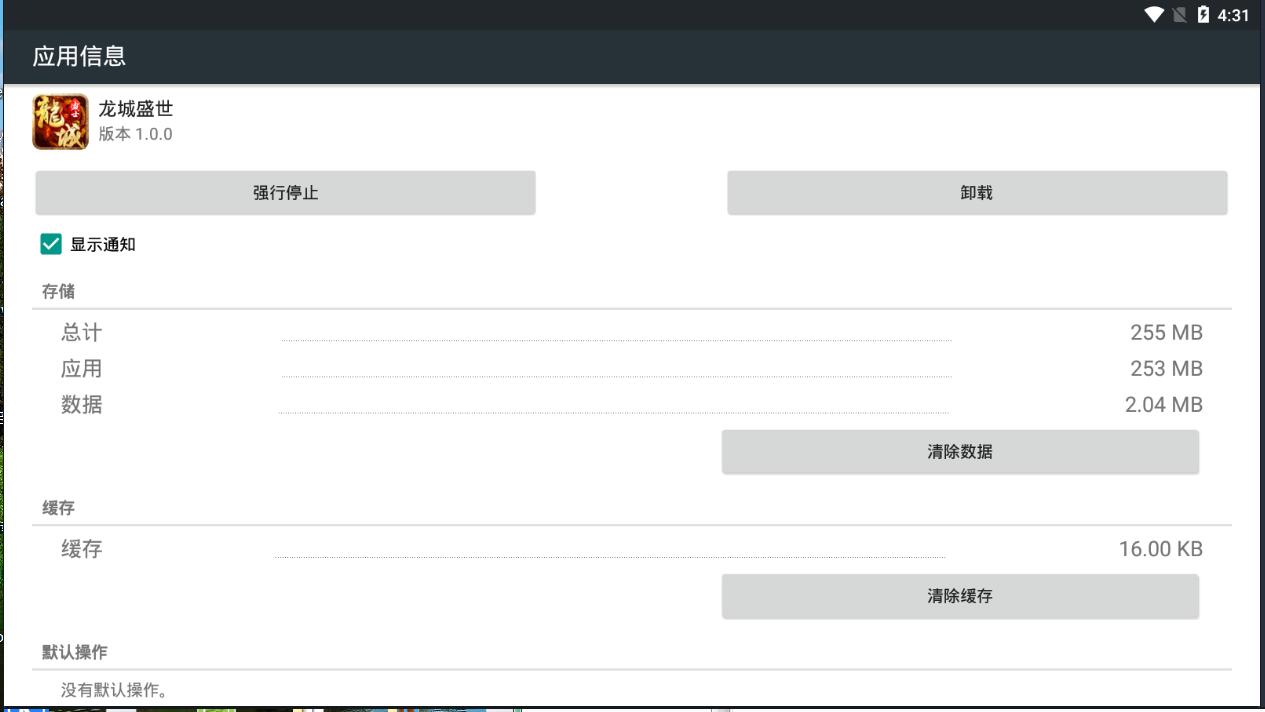Click the 龙城盛世 app icon
Screen dimensions: 1265x712
(60, 122)
